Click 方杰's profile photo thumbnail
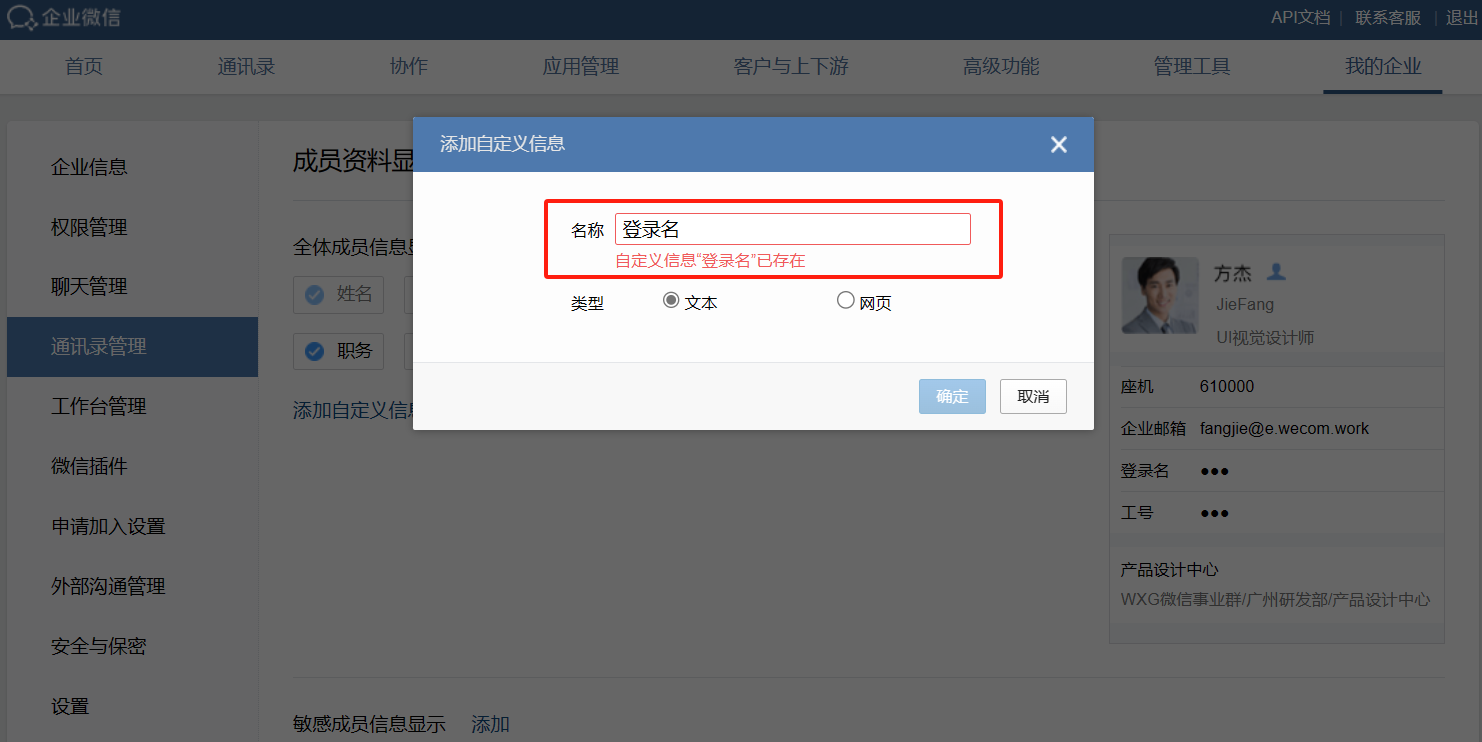This screenshot has width=1482, height=742. coord(1160,296)
